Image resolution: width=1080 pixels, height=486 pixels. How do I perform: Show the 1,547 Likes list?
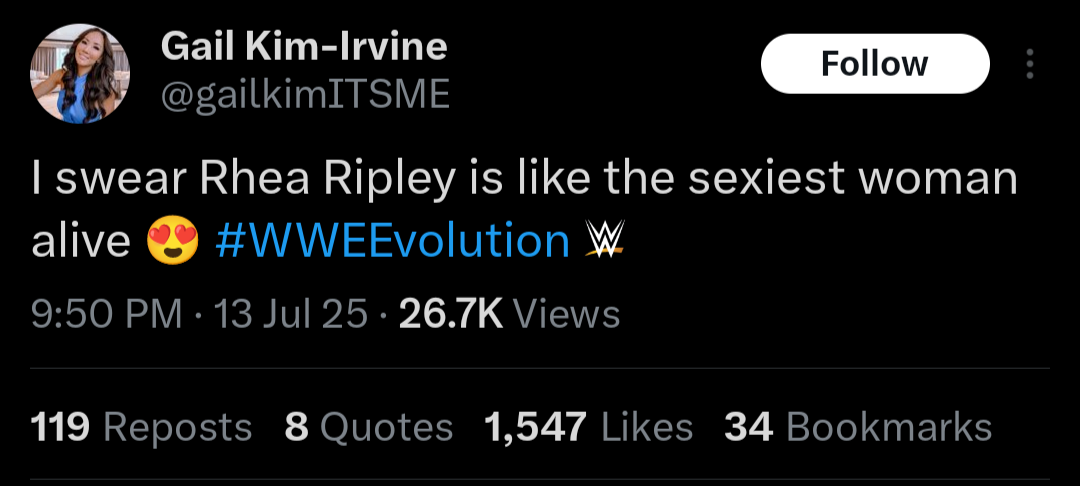[x=589, y=427]
